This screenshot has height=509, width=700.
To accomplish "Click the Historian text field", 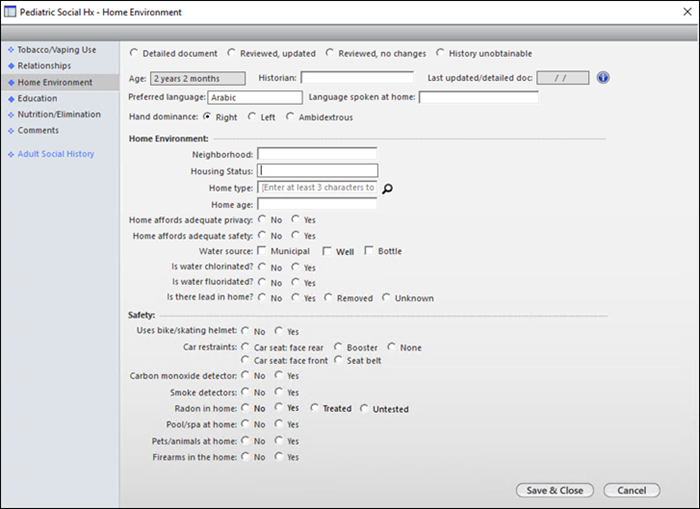I will click(356, 78).
